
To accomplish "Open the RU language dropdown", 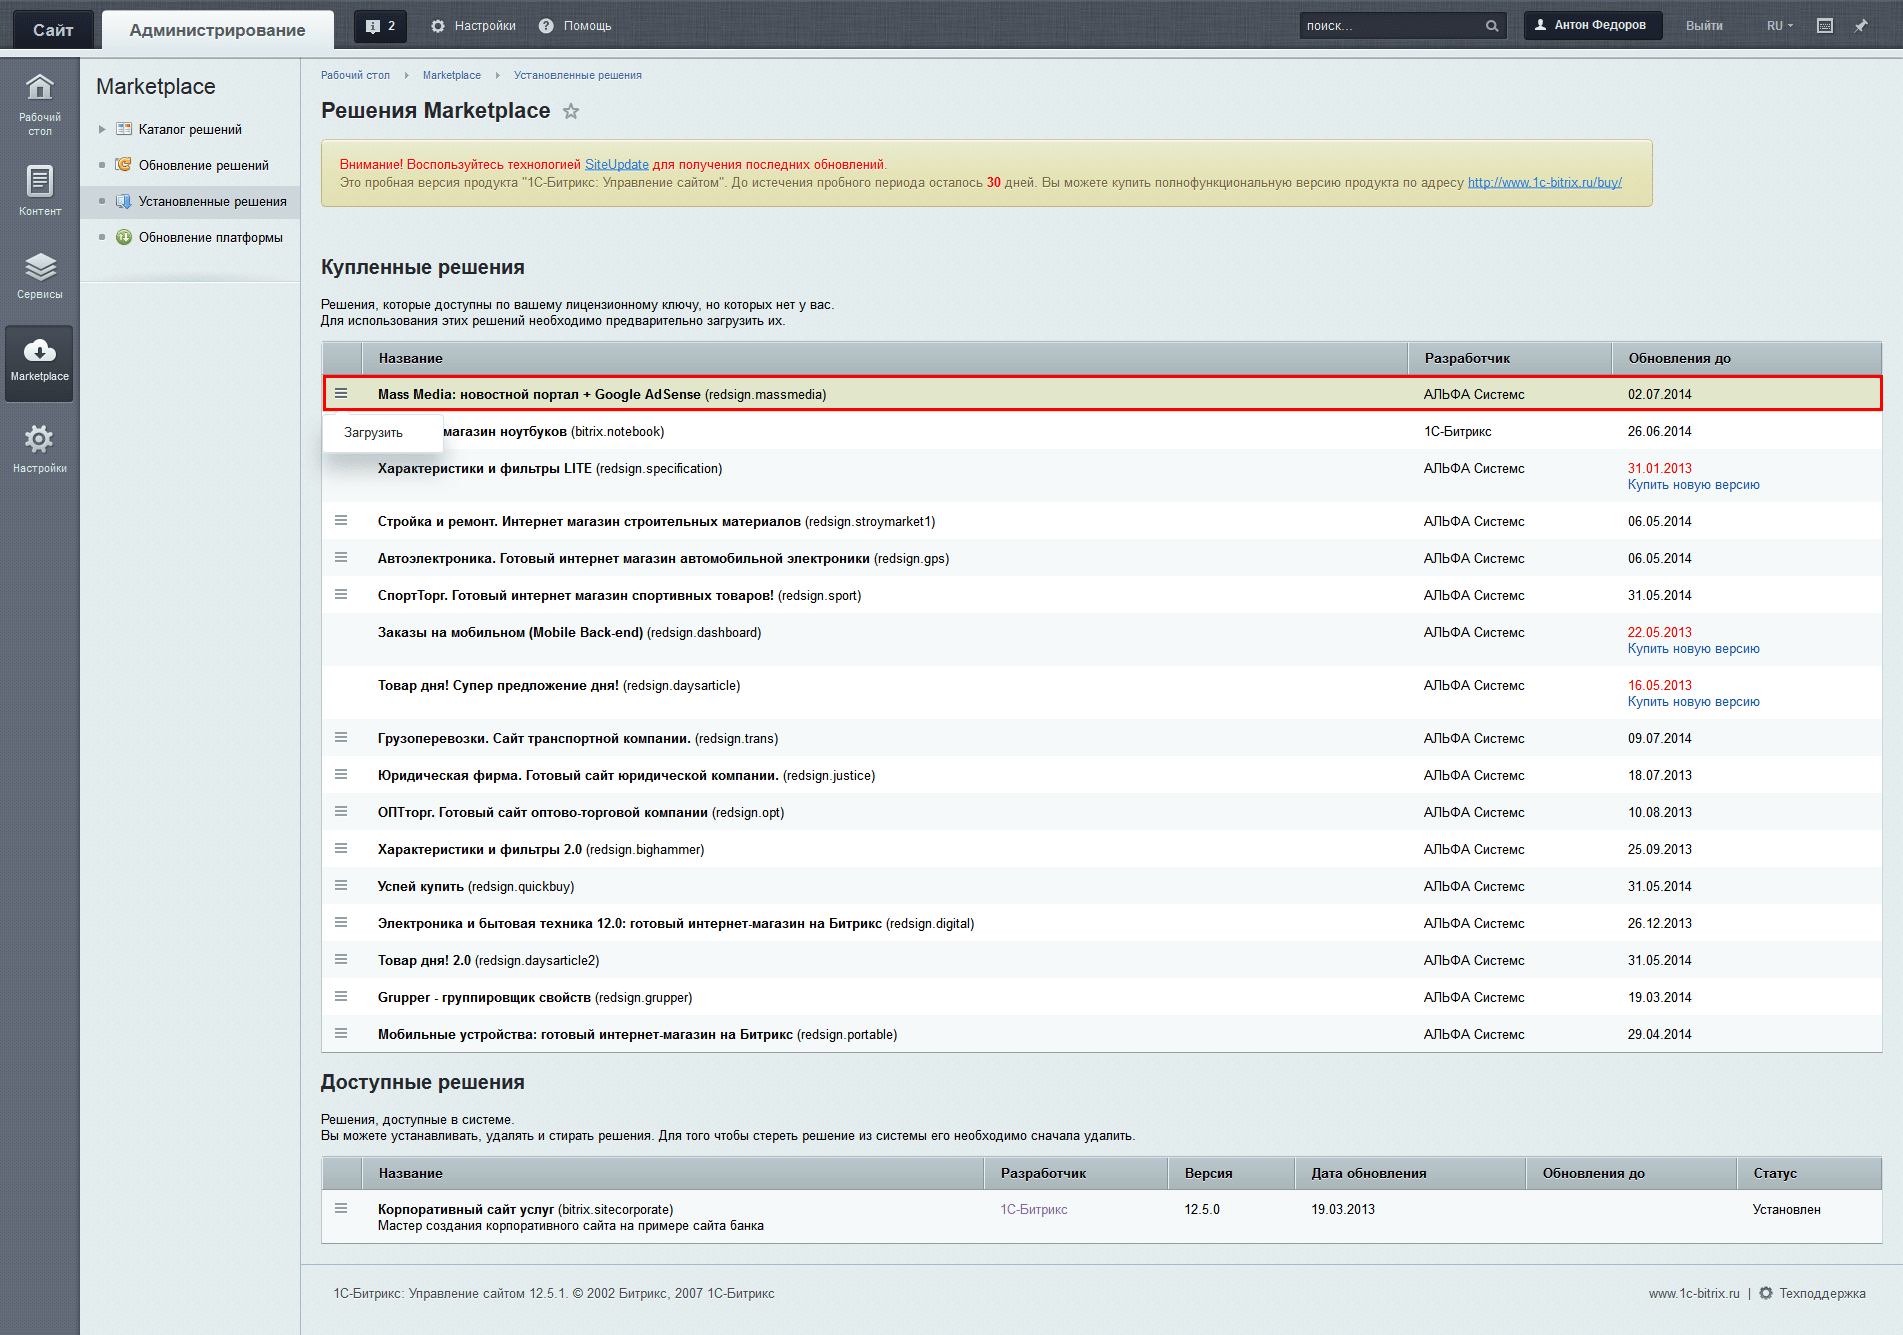I will pos(1780,26).
